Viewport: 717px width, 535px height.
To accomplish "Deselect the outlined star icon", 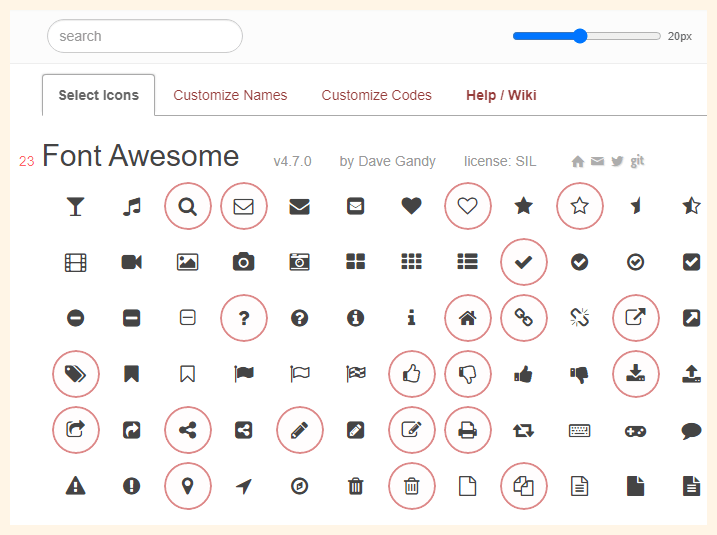I will [x=580, y=206].
